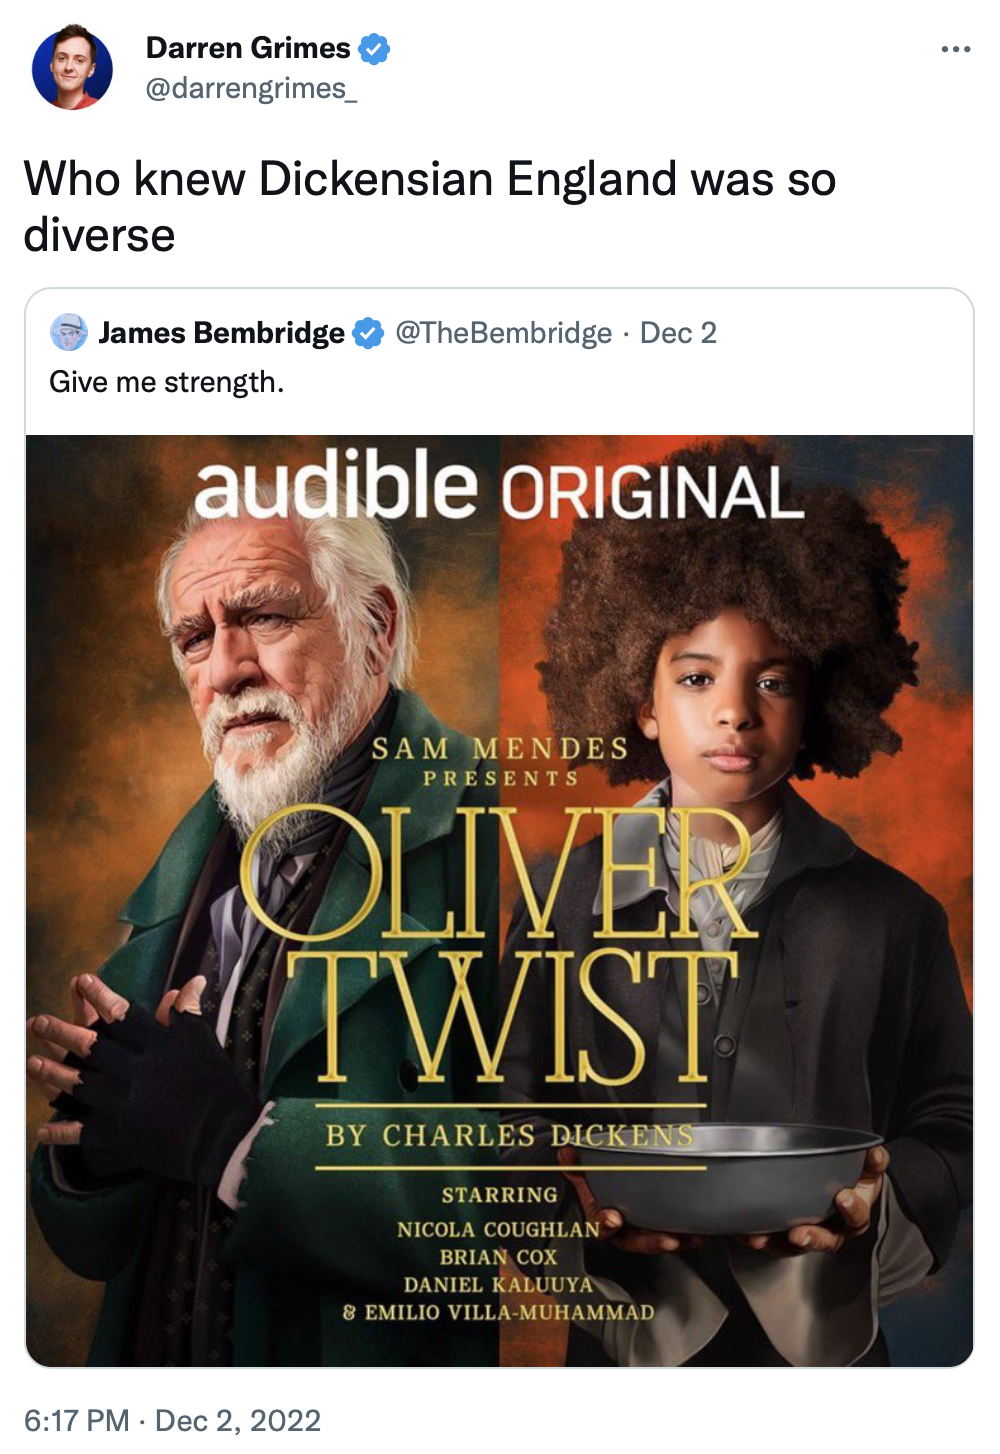This screenshot has width=1000, height=1454.
Task: Click the 6:17 PM timestamp
Action: coord(77,1420)
